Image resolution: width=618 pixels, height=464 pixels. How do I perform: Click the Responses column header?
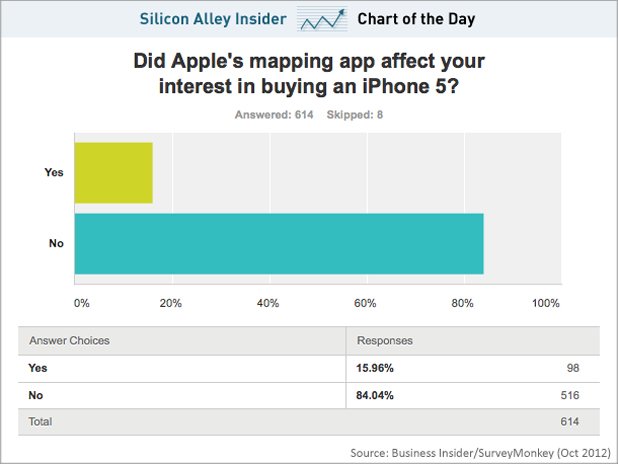[x=385, y=341]
